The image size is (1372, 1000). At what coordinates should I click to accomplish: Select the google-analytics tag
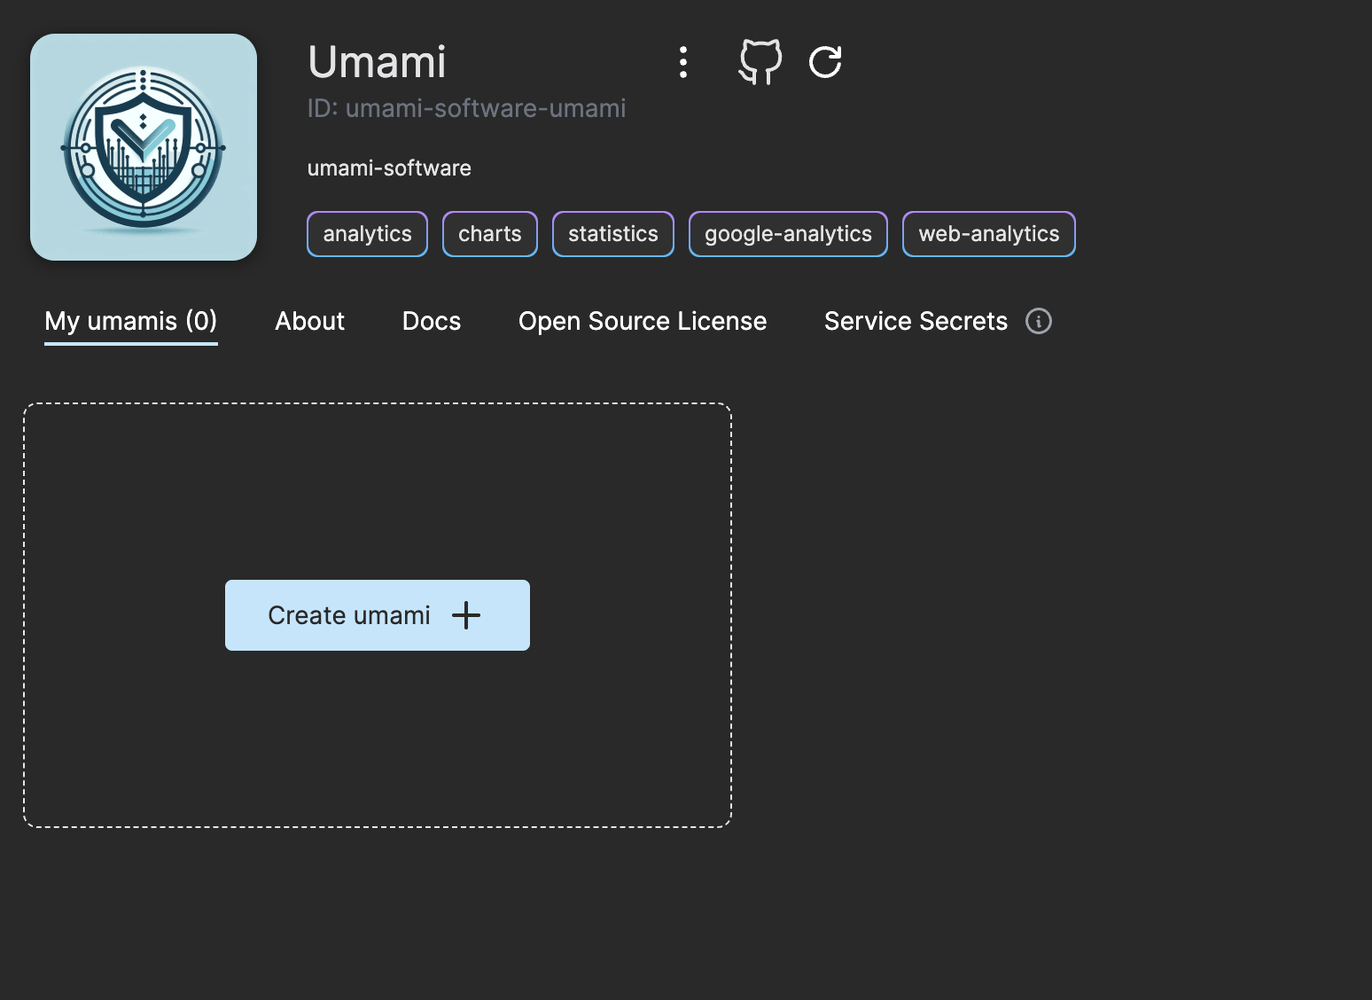[x=788, y=234]
